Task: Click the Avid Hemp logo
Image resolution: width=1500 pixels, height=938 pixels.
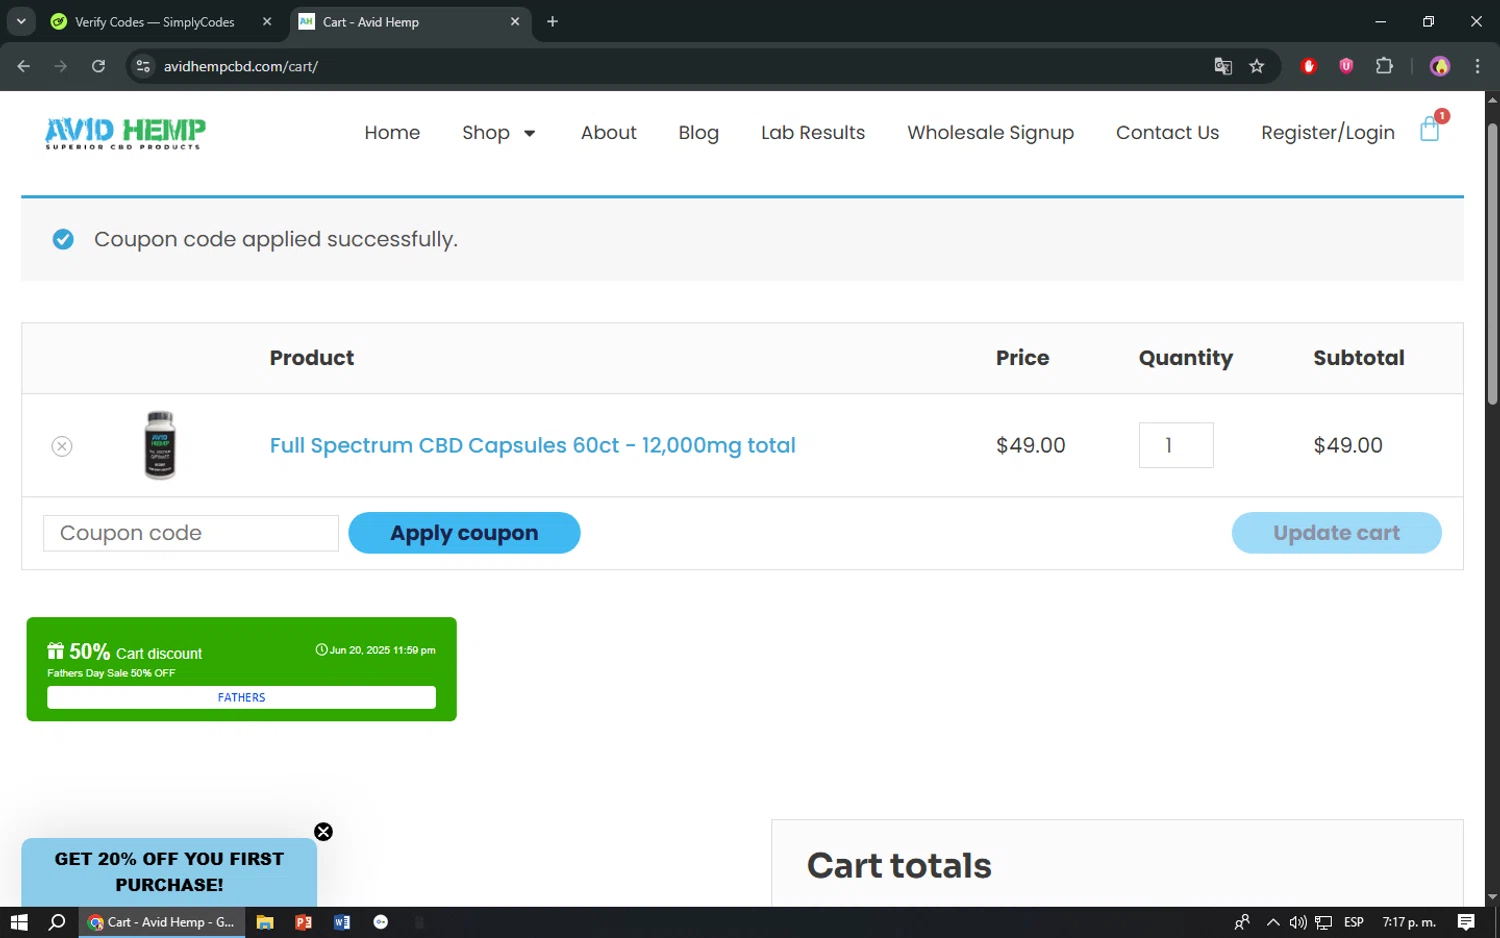Action: [125, 133]
